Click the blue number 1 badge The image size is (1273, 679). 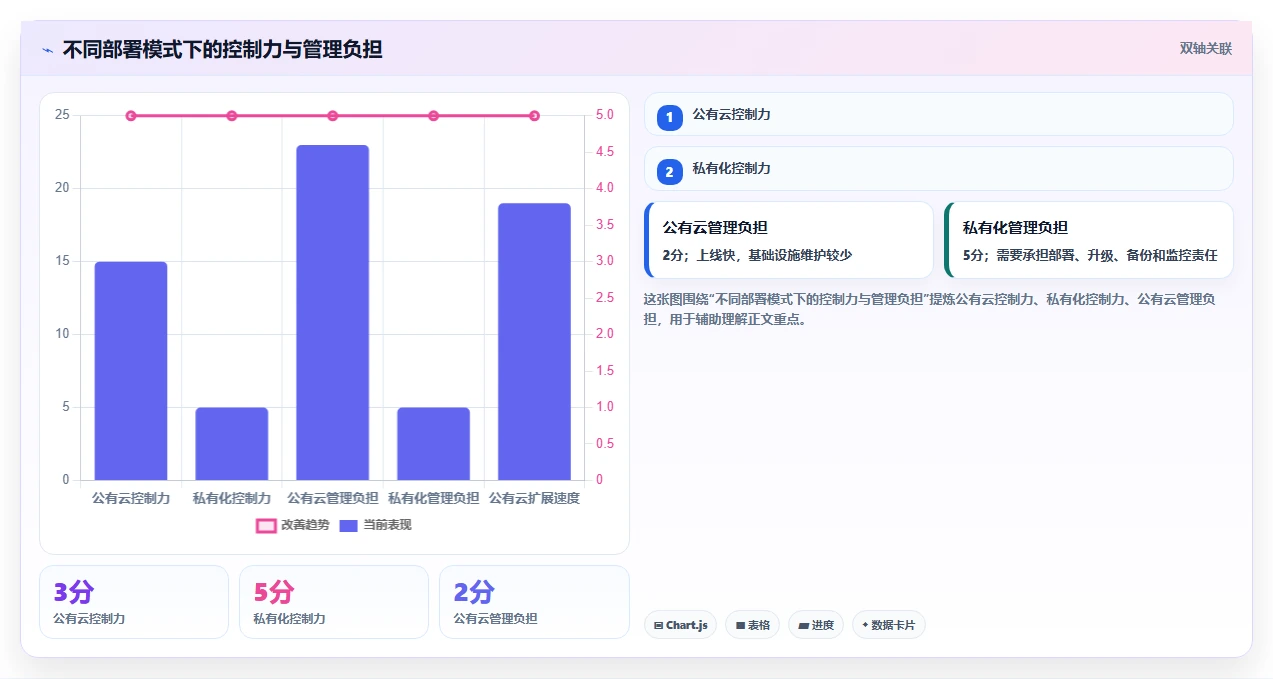[x=670, y=118]
